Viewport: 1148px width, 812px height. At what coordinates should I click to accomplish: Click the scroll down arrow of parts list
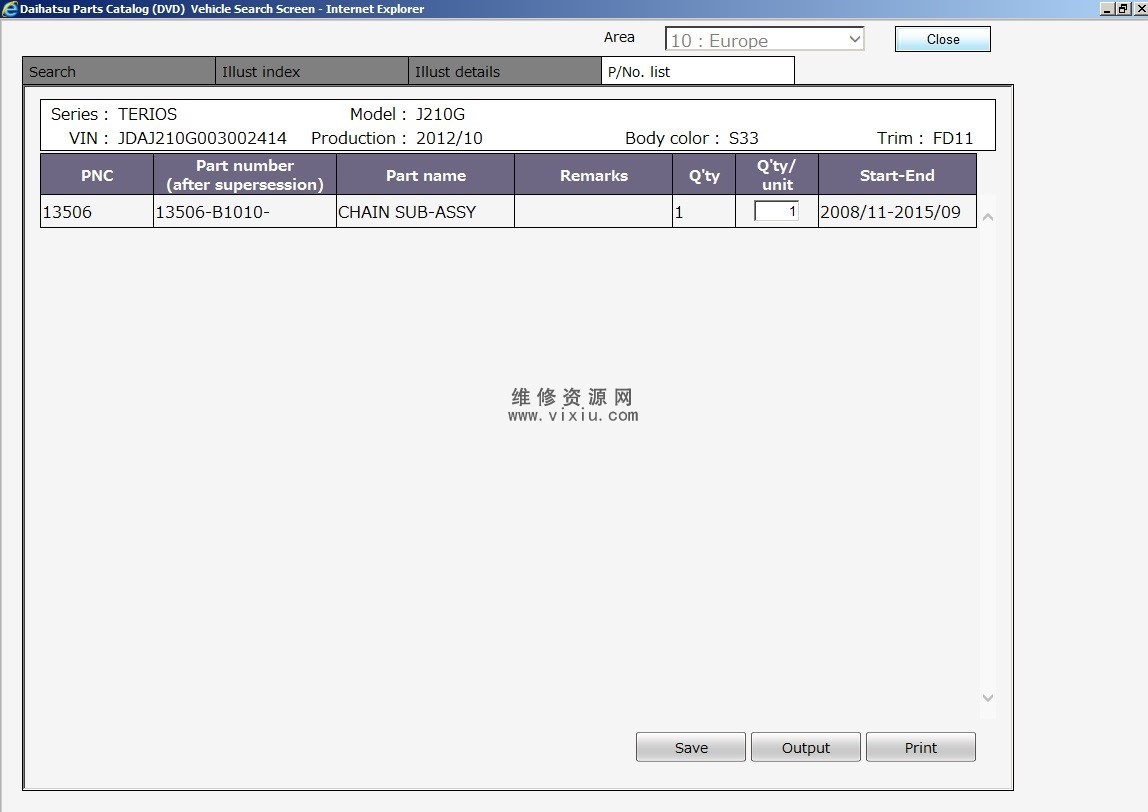[x=988, y=698]
